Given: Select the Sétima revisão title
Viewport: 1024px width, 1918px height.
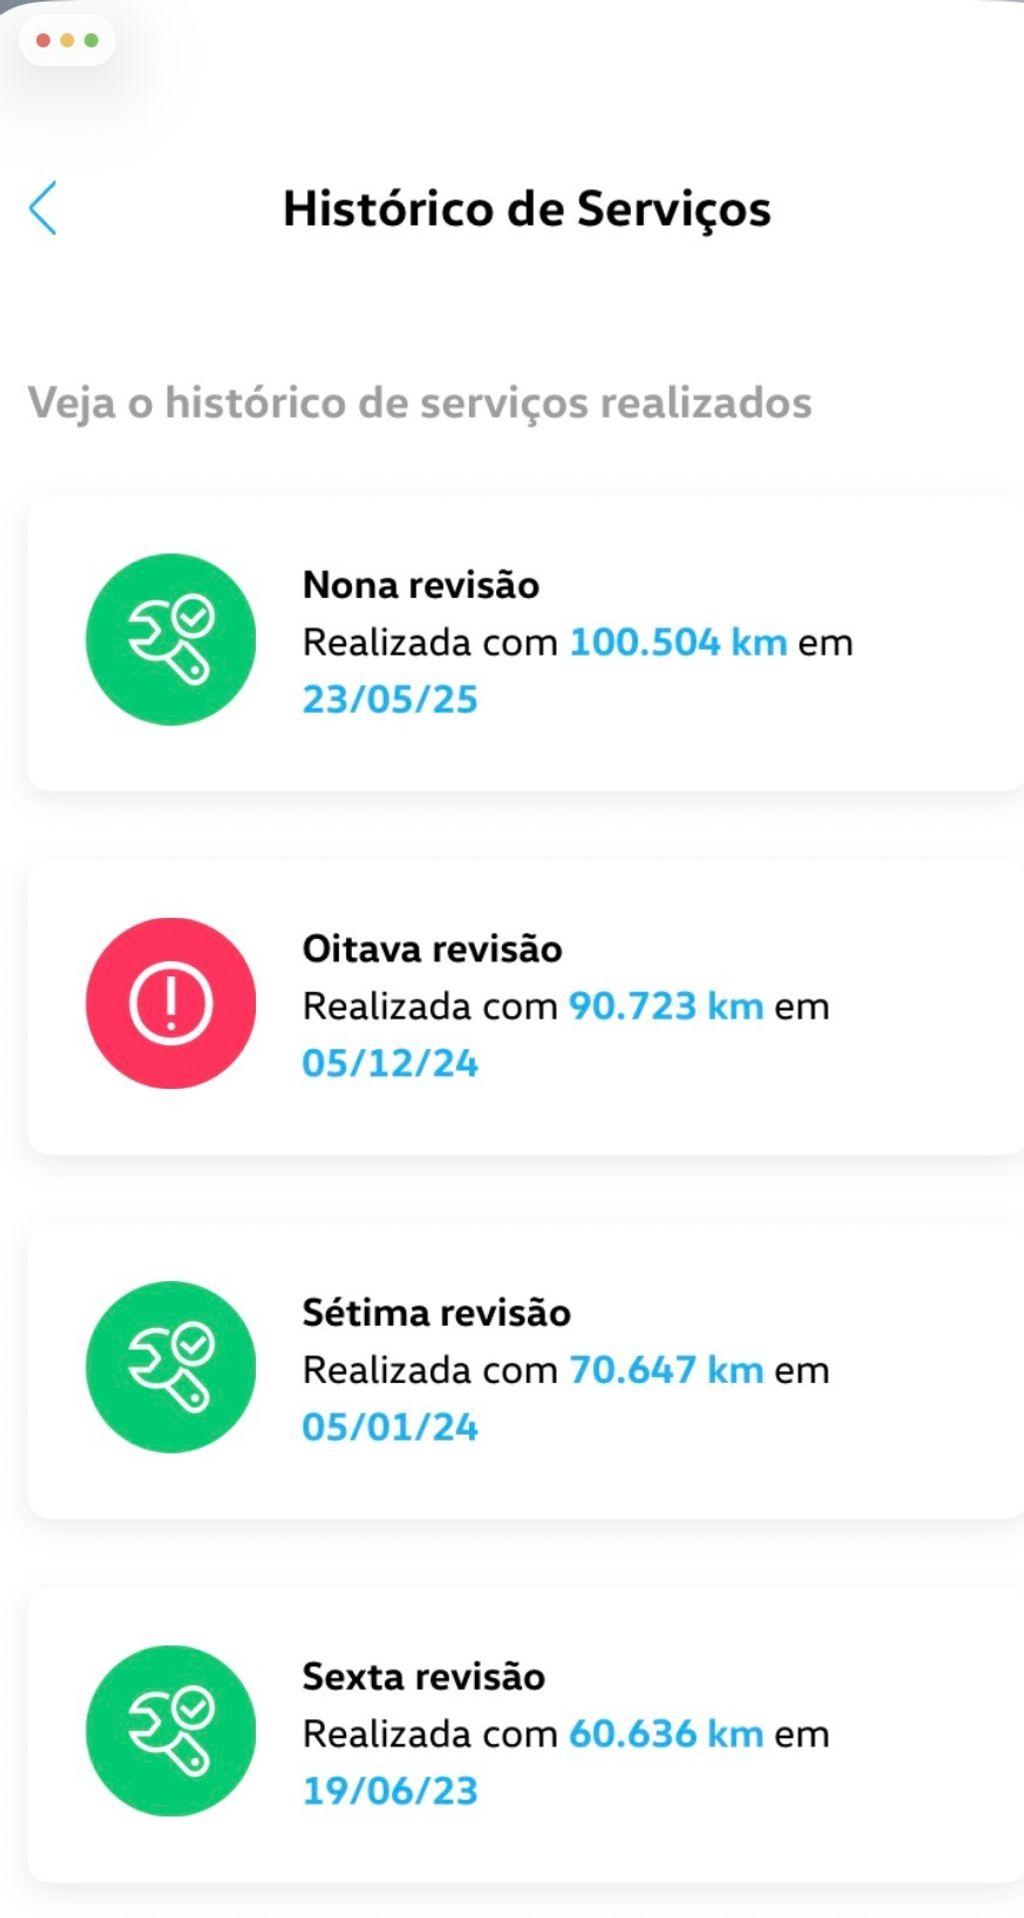Looking at the screenshot, I should click(436, 1313).
